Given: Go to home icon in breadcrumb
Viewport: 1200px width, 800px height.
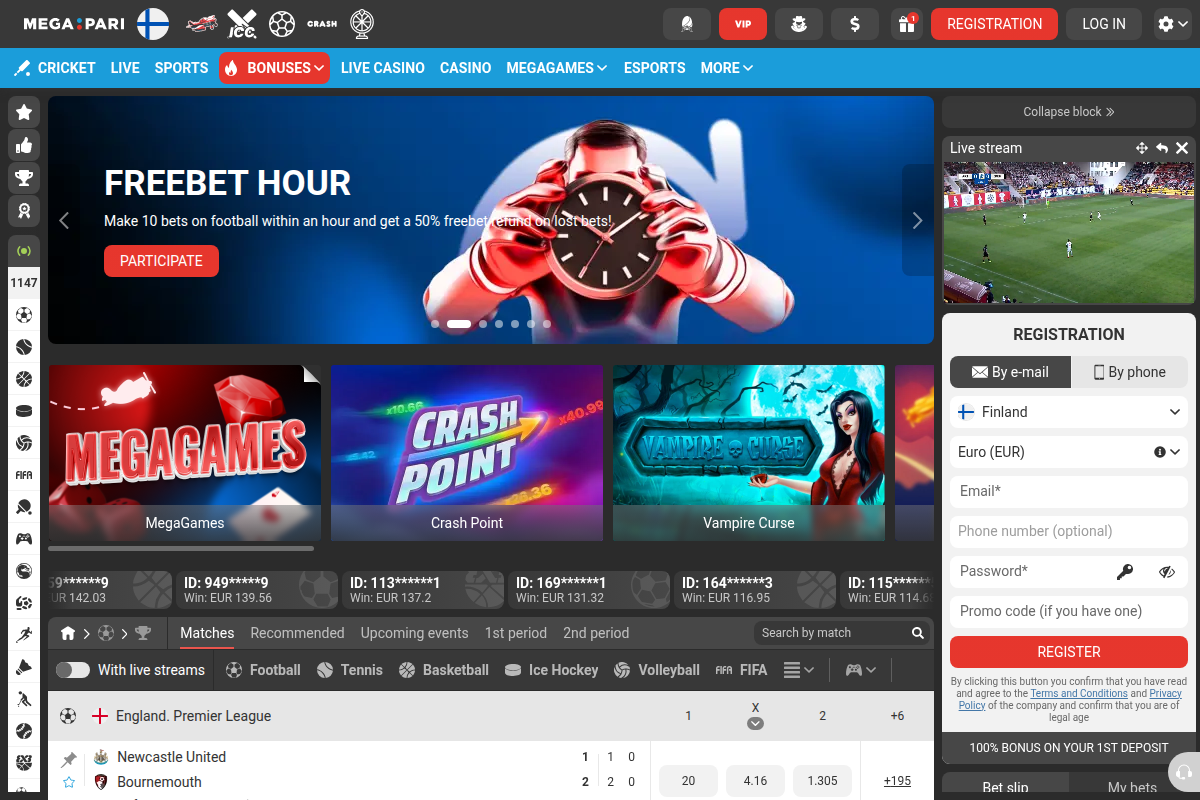Looking at the screenshot, I should pos(68,633).
